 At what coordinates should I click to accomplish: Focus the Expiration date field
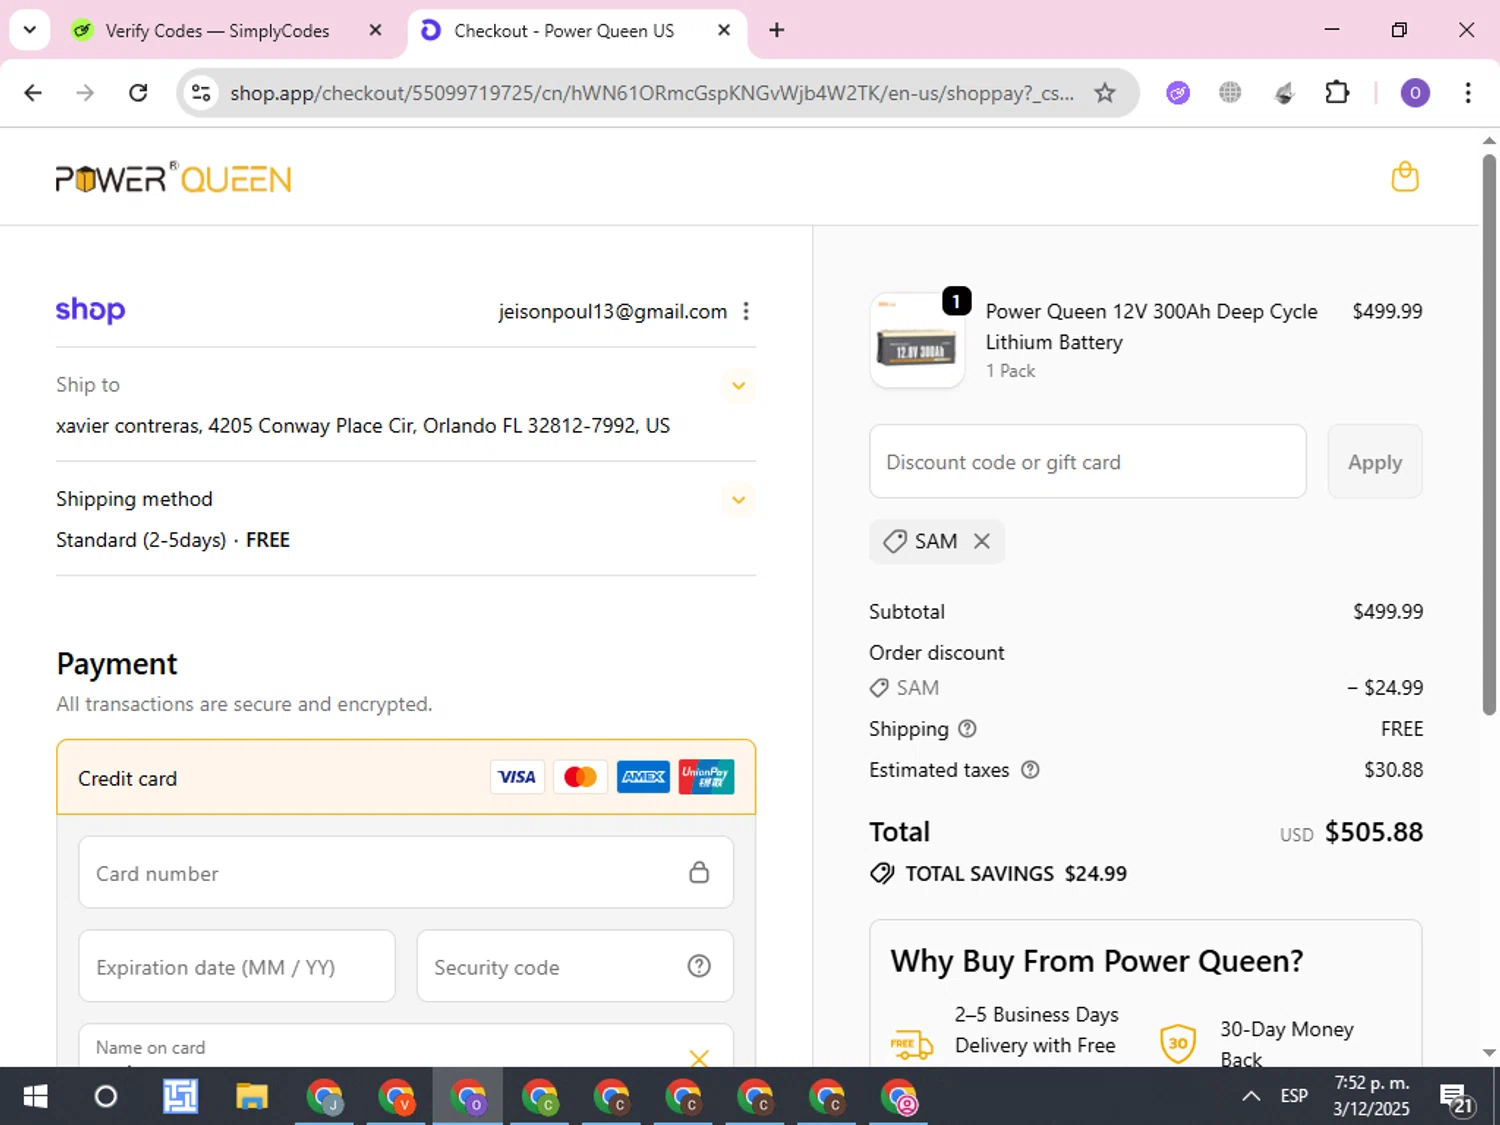click(x=237, y=966)
